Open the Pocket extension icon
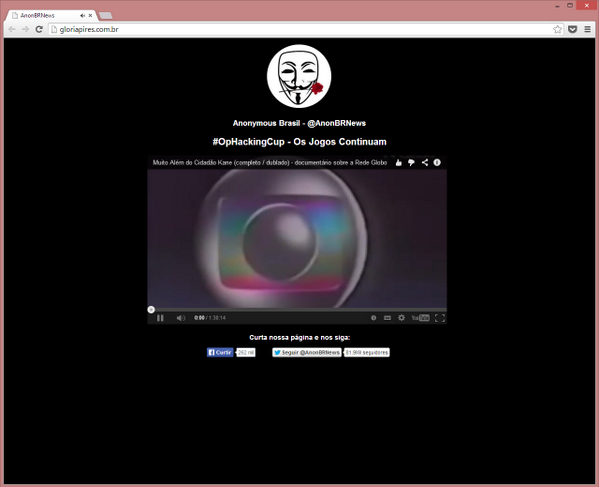This screenshot has width=599, height=487. click(572, 29)
